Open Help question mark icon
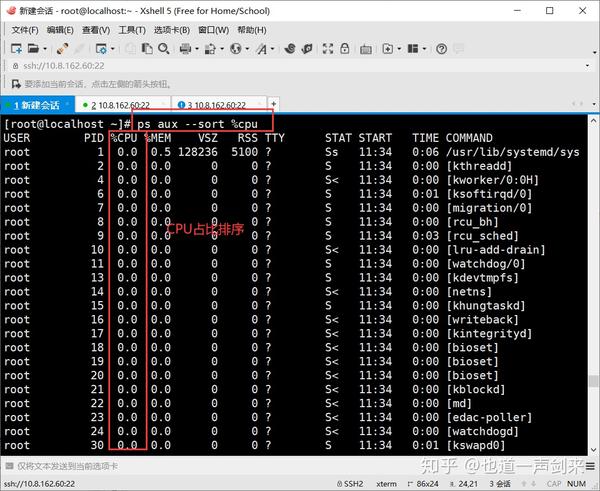The image size is (600, 491). pos(441,49)
